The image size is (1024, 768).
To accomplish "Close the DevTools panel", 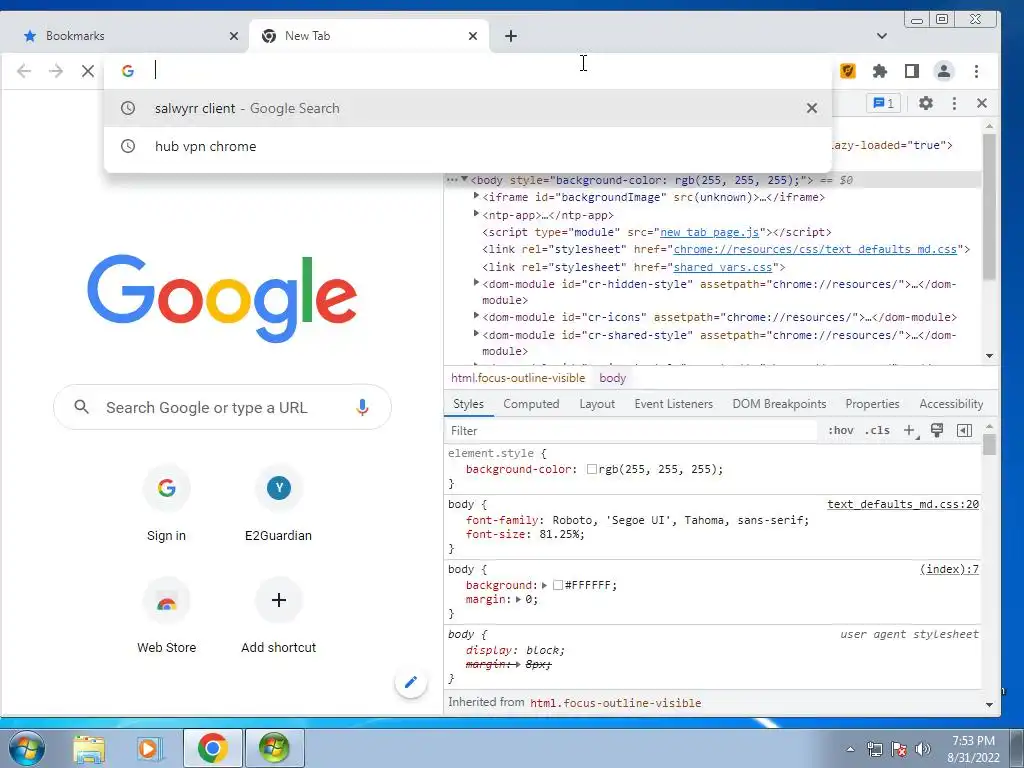I will point(982,103).
